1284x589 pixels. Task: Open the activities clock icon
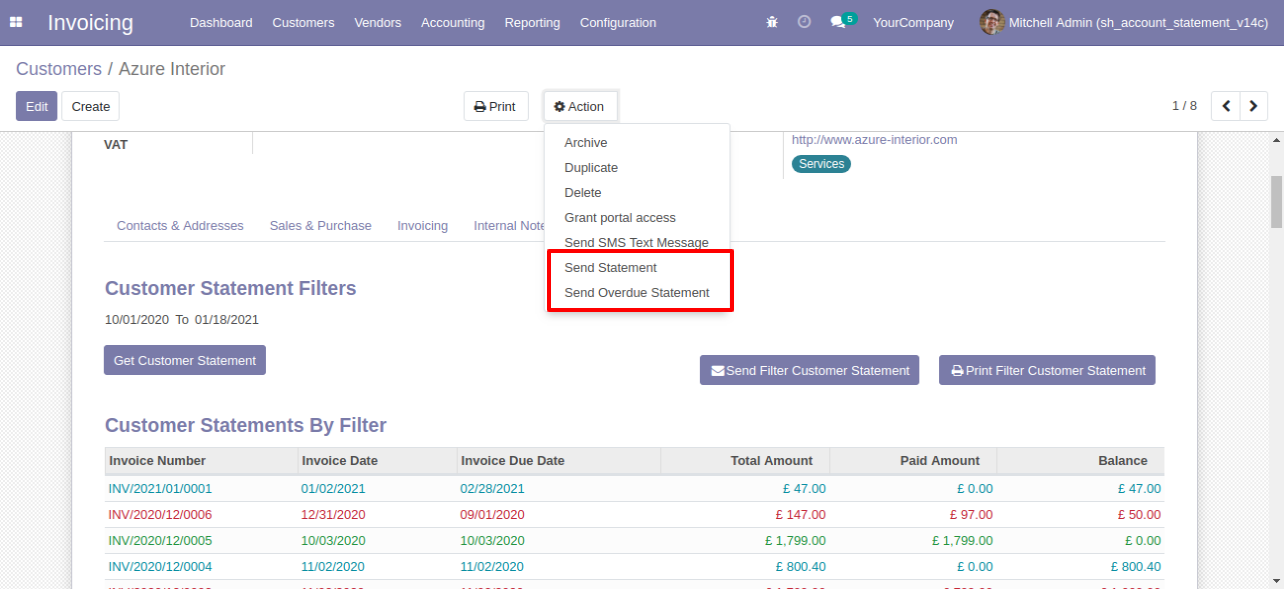[x=804, y=22]
